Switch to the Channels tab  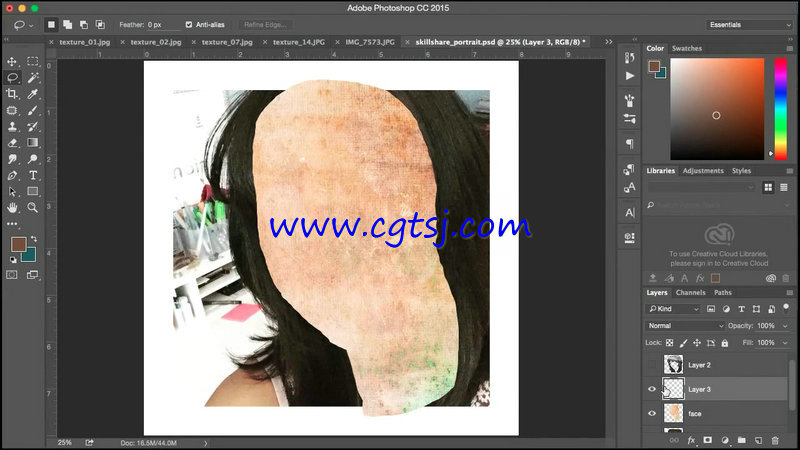pos(690,293)
